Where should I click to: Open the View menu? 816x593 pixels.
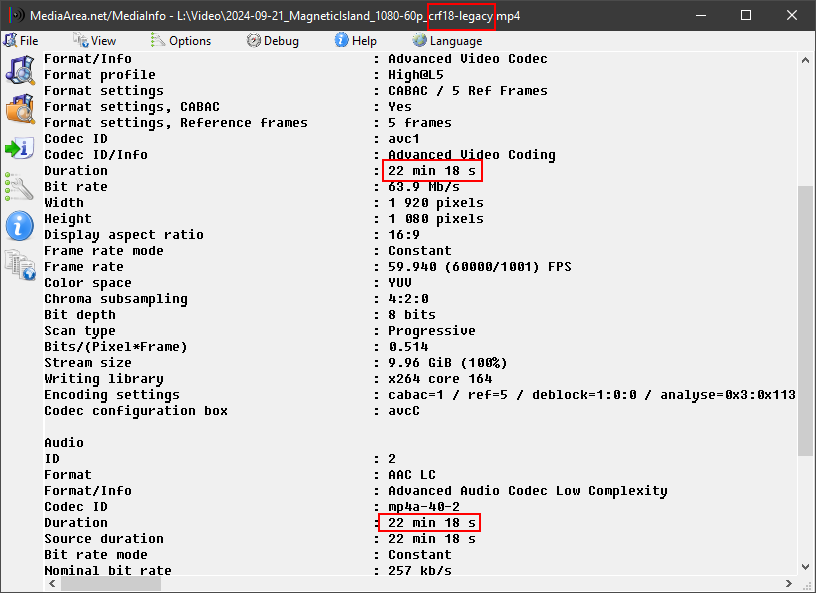coord(95,41)
